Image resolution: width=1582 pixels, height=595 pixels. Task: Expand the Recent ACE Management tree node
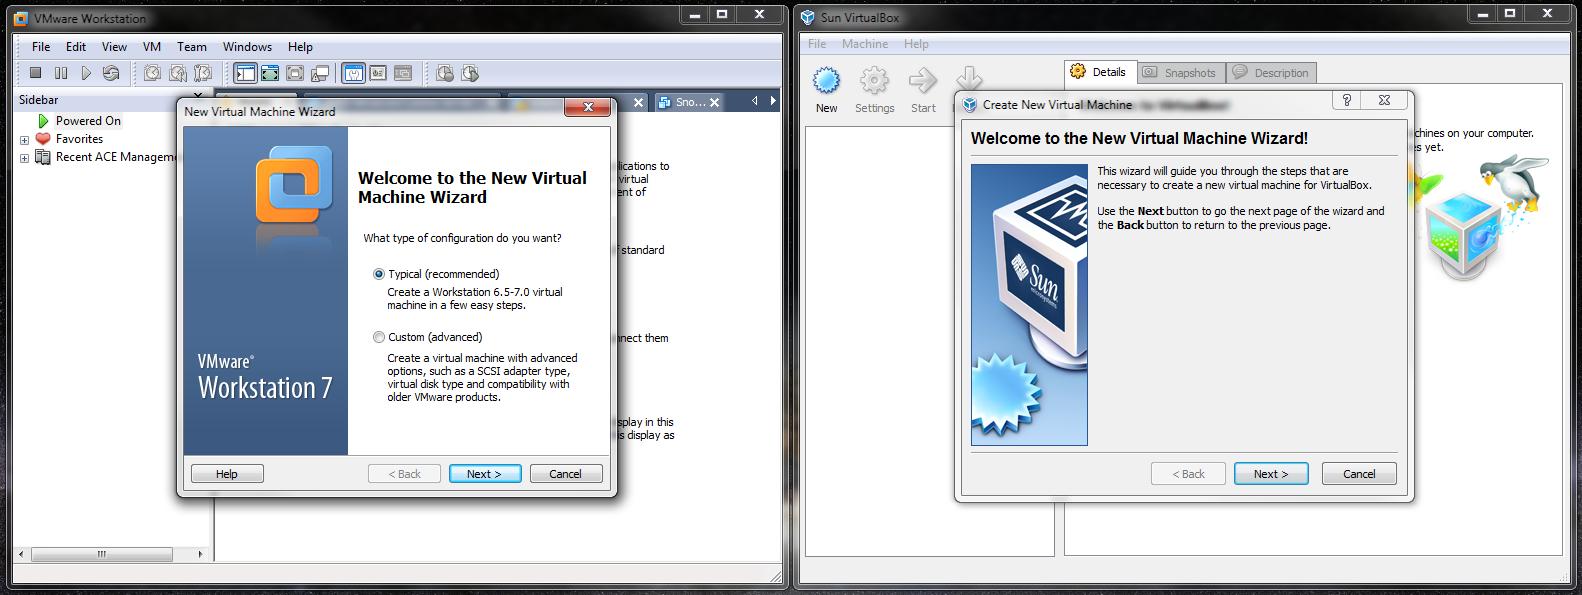point(24,158)
